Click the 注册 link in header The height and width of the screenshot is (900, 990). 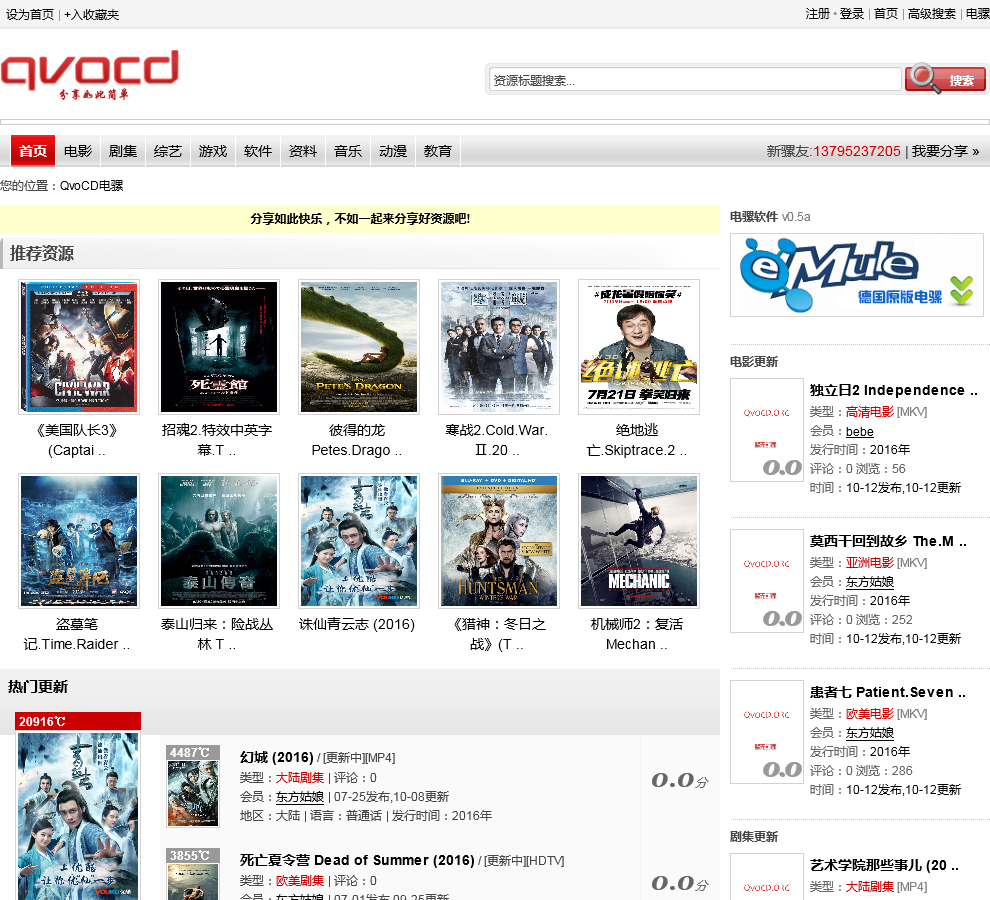pos(818,14)
